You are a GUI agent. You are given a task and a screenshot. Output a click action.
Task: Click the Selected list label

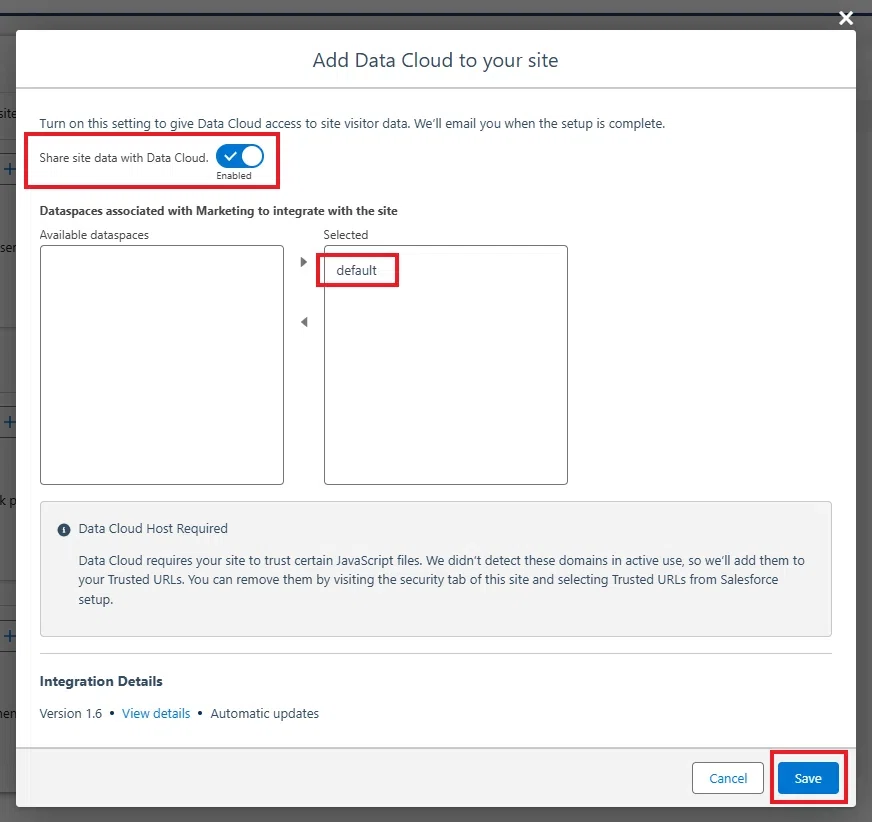(x=345, y=235)
